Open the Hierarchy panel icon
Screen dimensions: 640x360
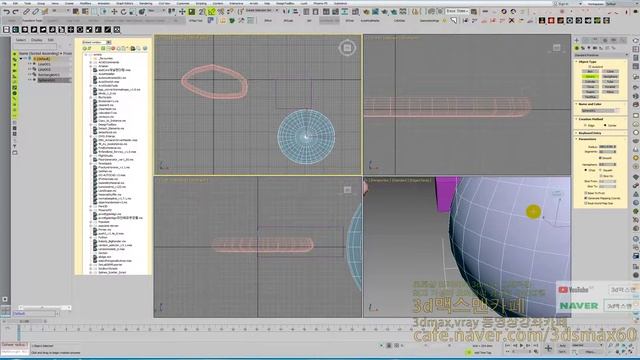pyautogui.click(x=596, y=40)
